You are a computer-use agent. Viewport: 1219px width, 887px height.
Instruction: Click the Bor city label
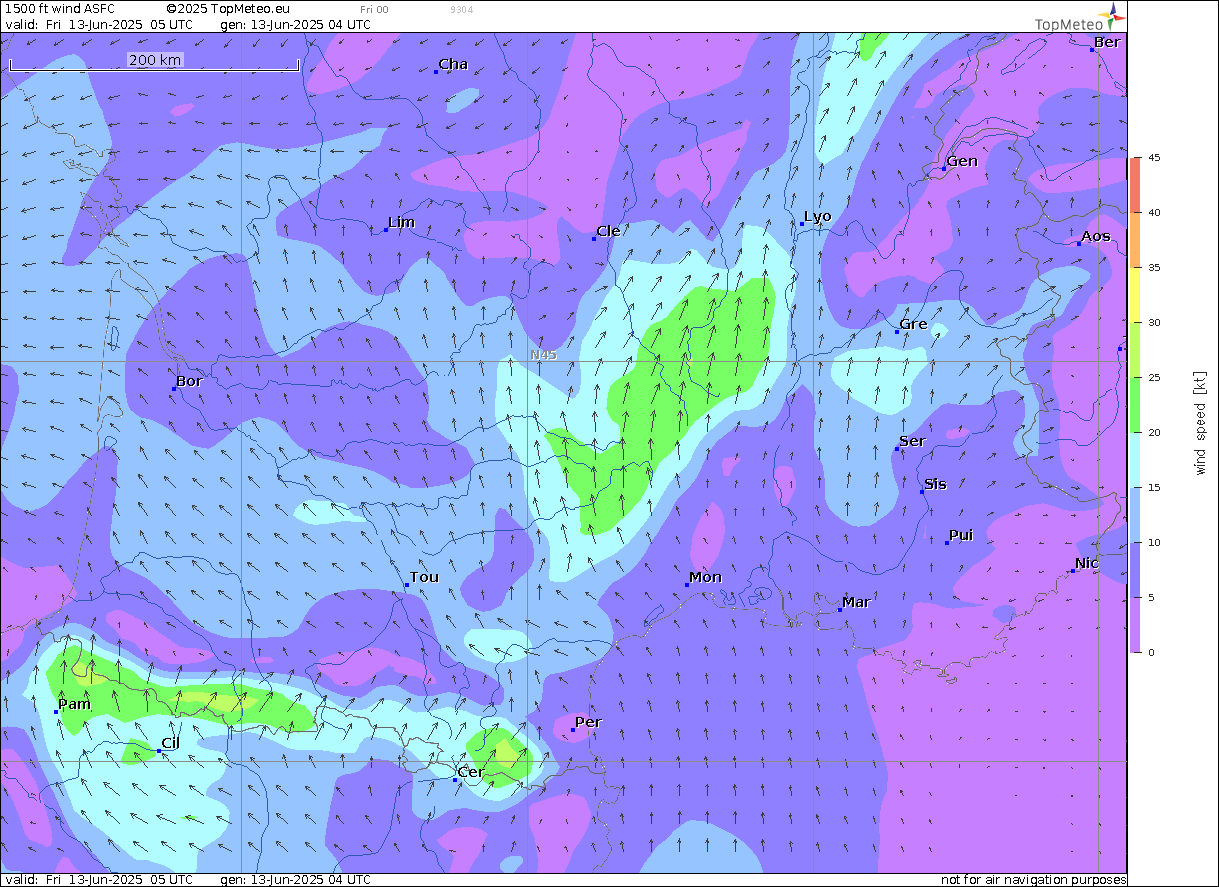[x=189, y=381]
